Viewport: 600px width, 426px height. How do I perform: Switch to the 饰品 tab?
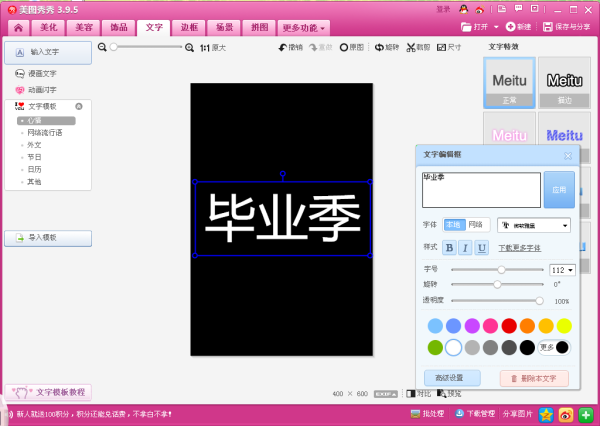119,28
